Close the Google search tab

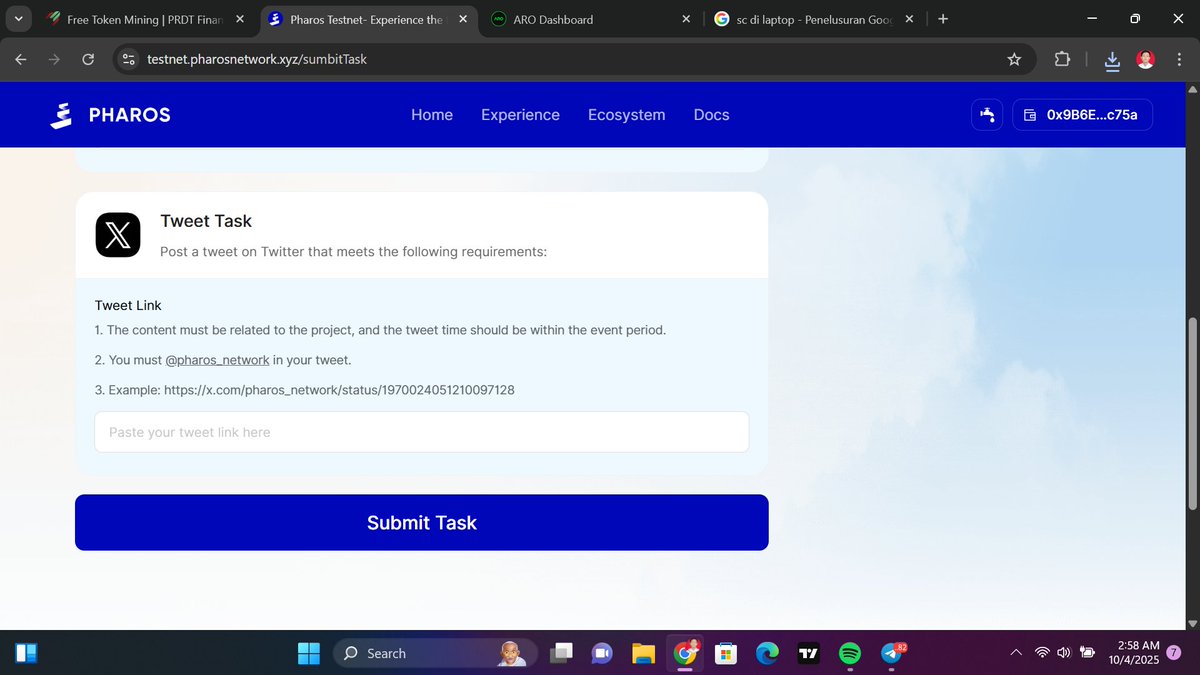pos(910,19)
